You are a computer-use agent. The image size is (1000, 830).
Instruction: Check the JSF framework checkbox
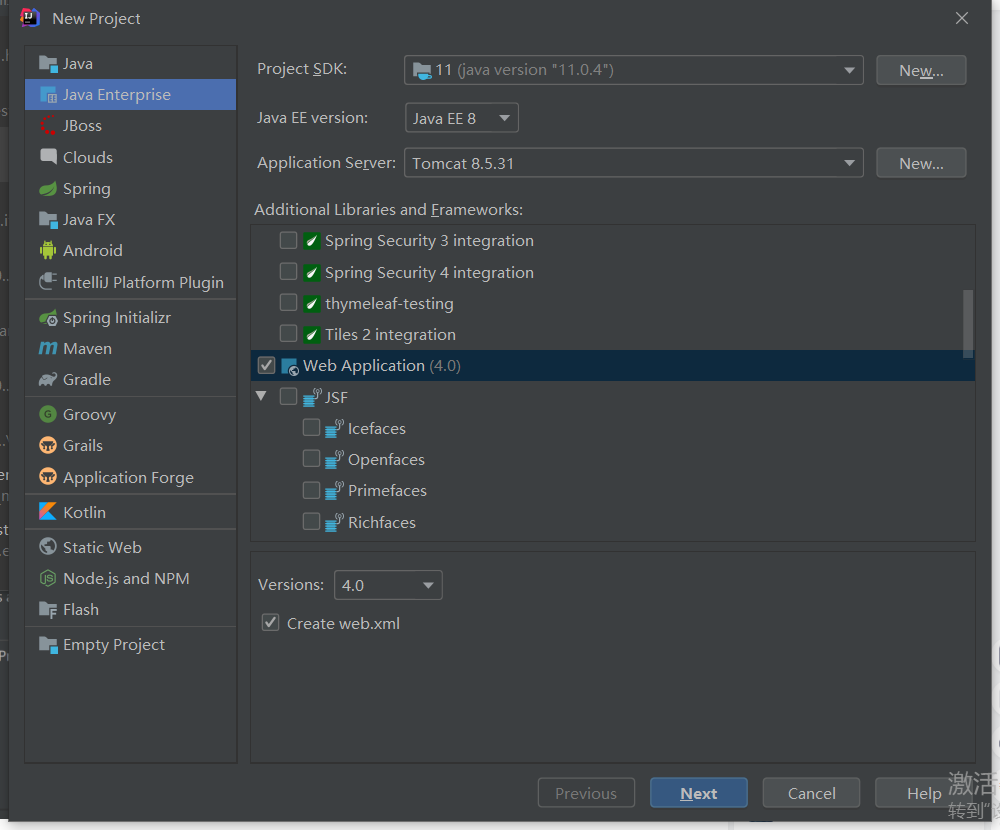(288, 397)
